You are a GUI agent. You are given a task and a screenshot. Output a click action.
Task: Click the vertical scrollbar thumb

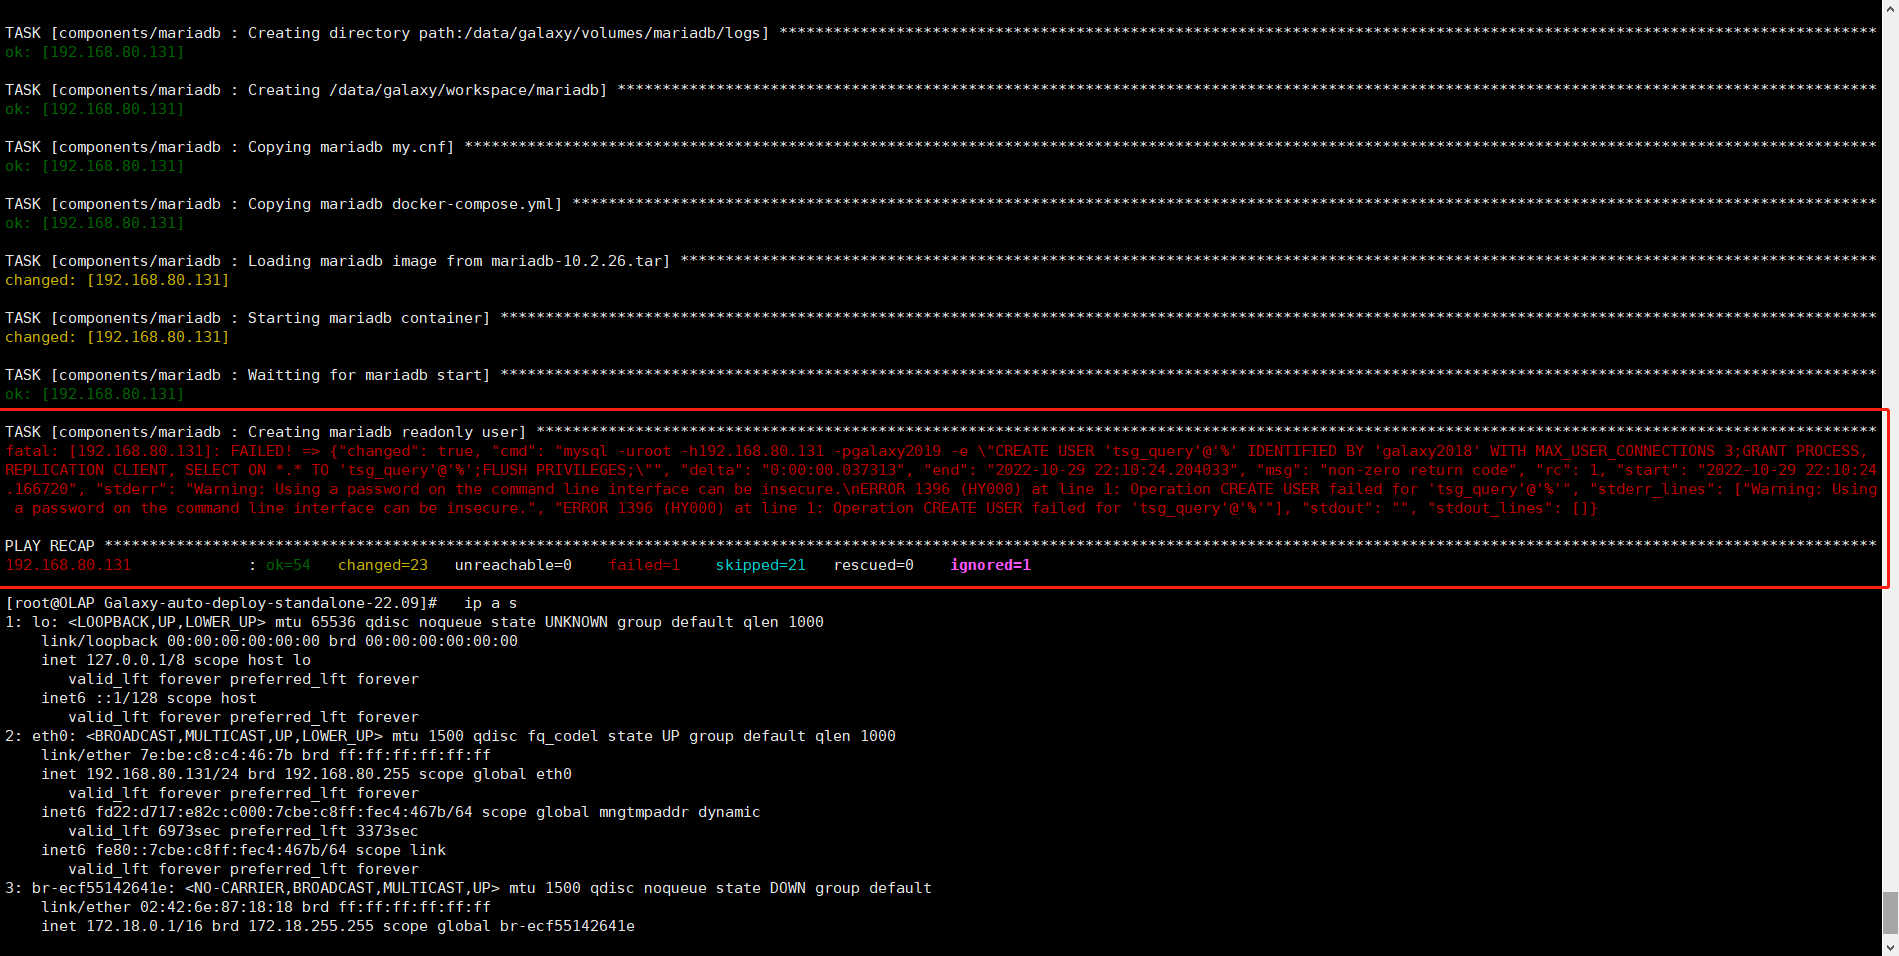click(1890, 910)
